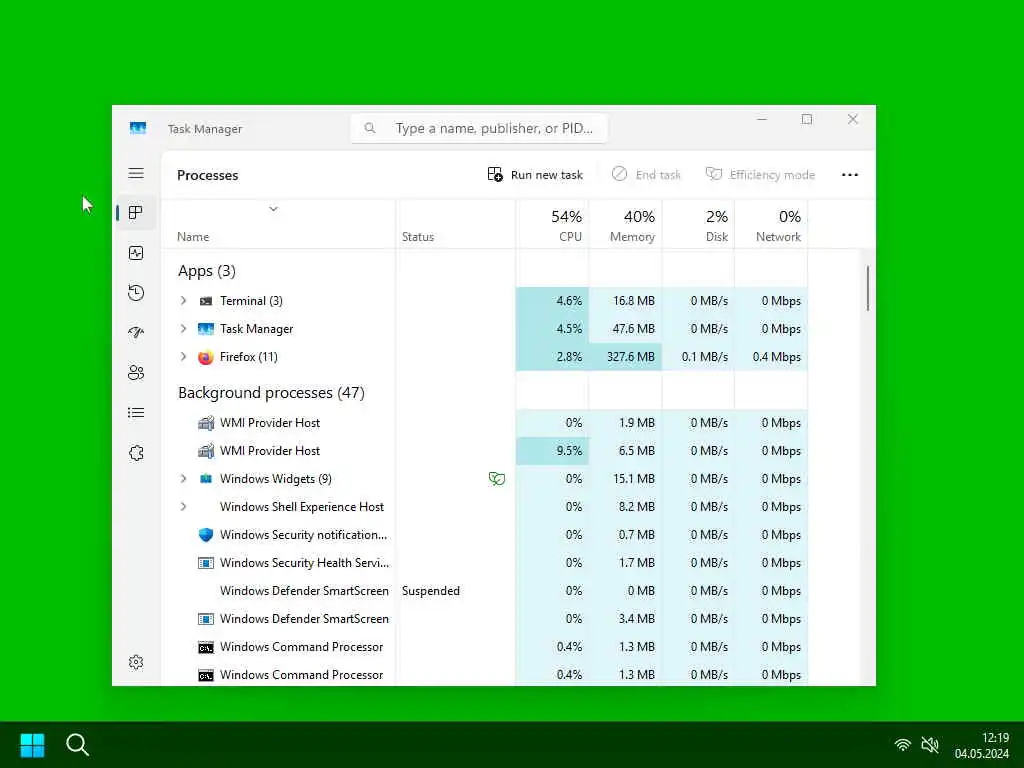Open the hamburger navigation menu
This screenshot has height=768, width=1024.
coord(136,173)
